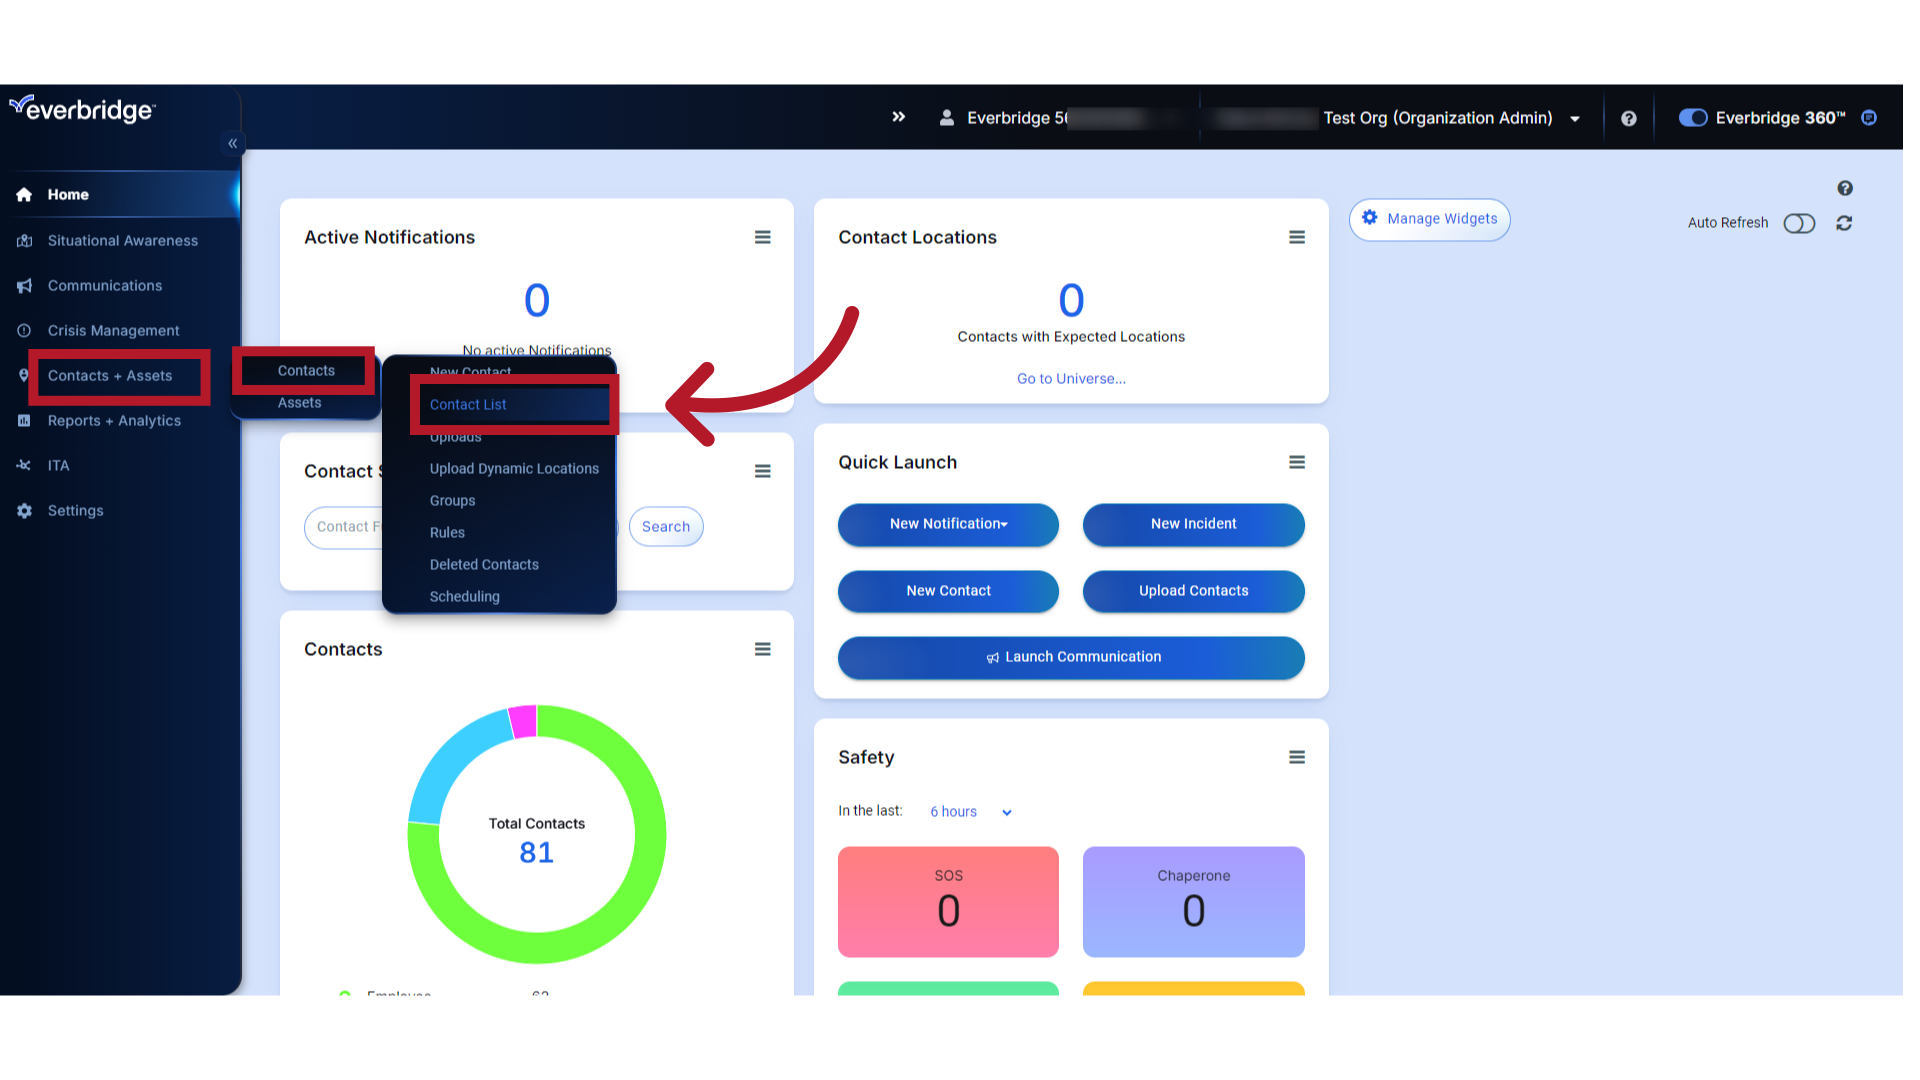The width and height of the screenshot is (1920, 1080).
Task: Click the Settings gear icon in sidebar
Action: [24, 510]
